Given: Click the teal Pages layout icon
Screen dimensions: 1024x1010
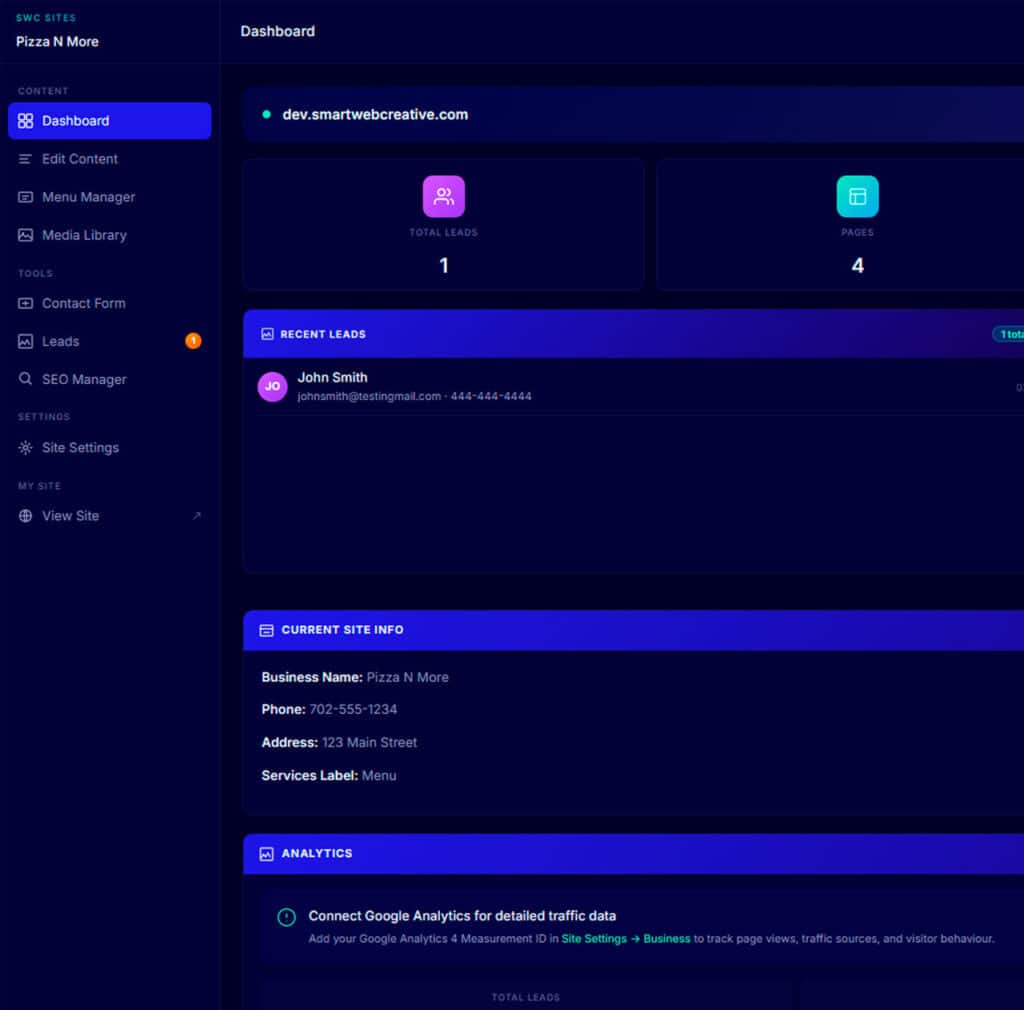Looking at the screenshot, I should coord(857,196).
